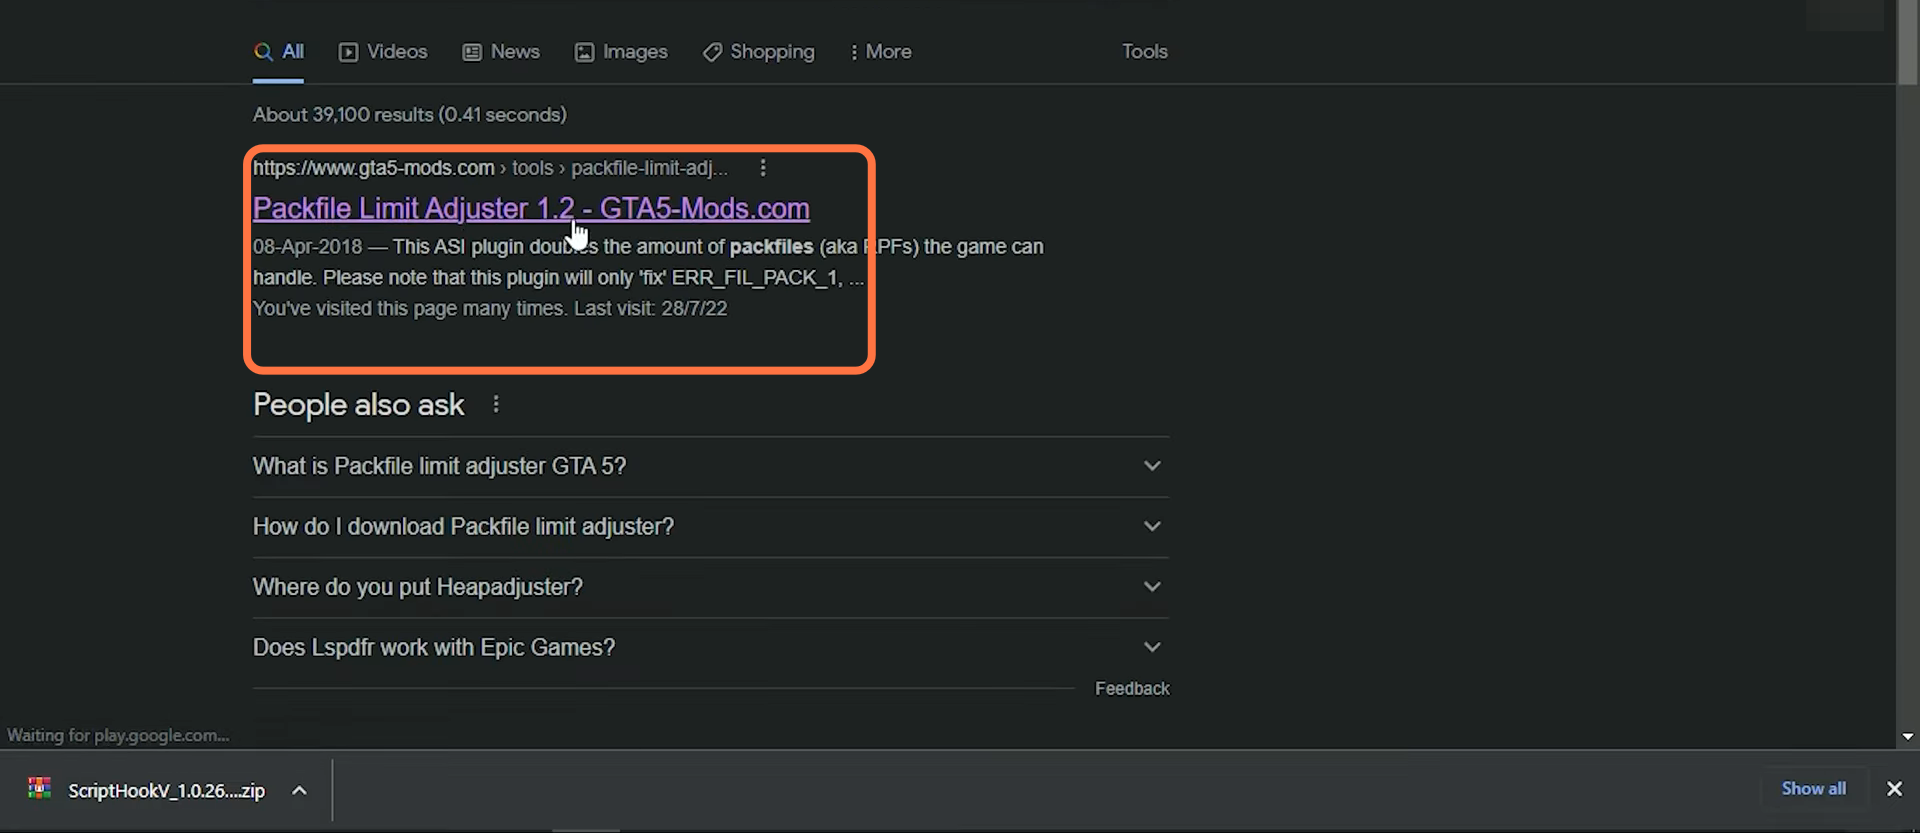Click the Shopping tag icon

(712, 52)
